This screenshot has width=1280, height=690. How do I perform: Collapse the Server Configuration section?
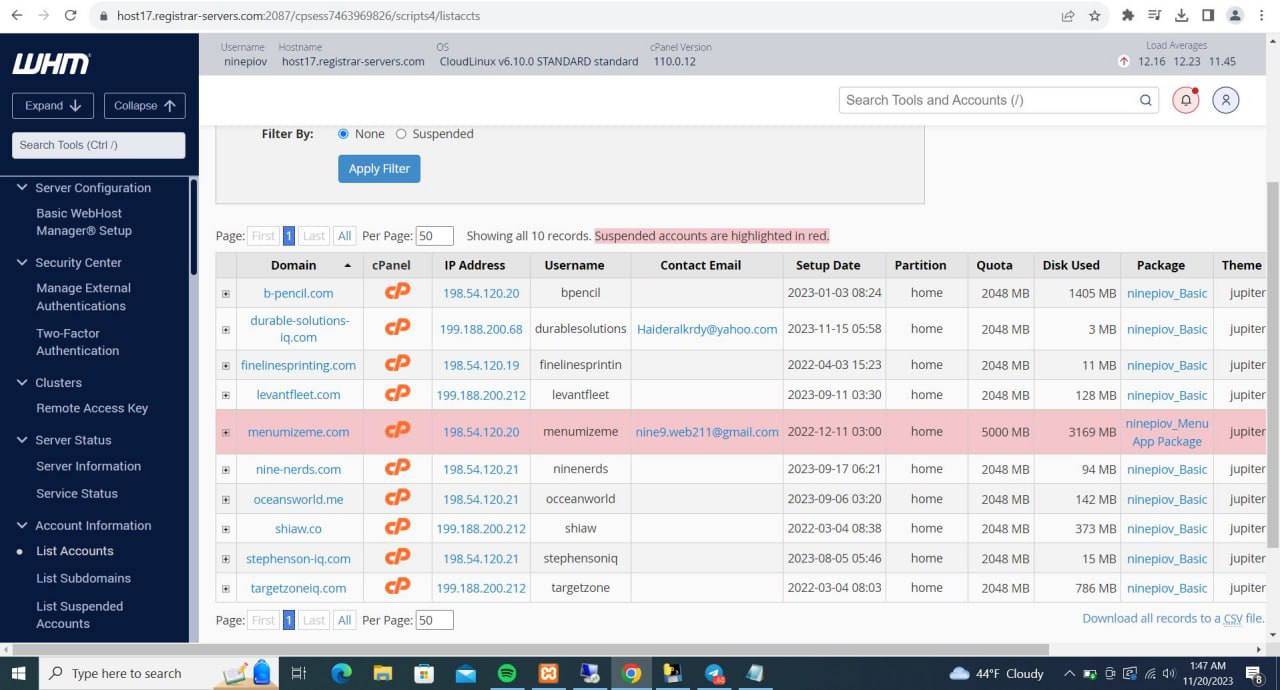click(22, 187)
